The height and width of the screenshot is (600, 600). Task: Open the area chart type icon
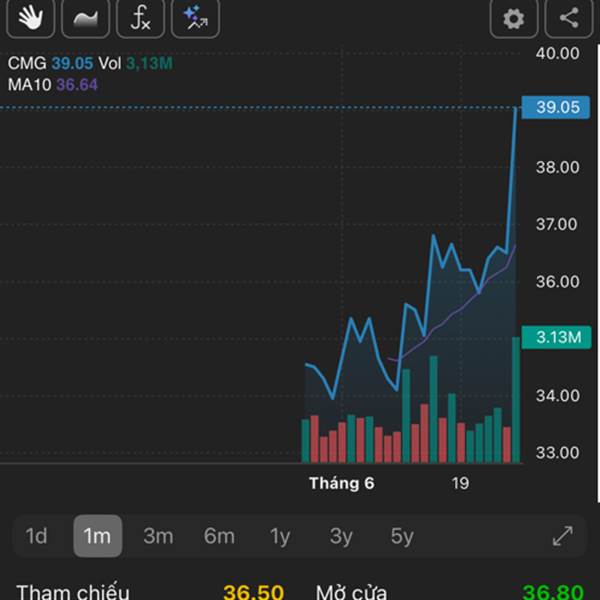(85, 18)
